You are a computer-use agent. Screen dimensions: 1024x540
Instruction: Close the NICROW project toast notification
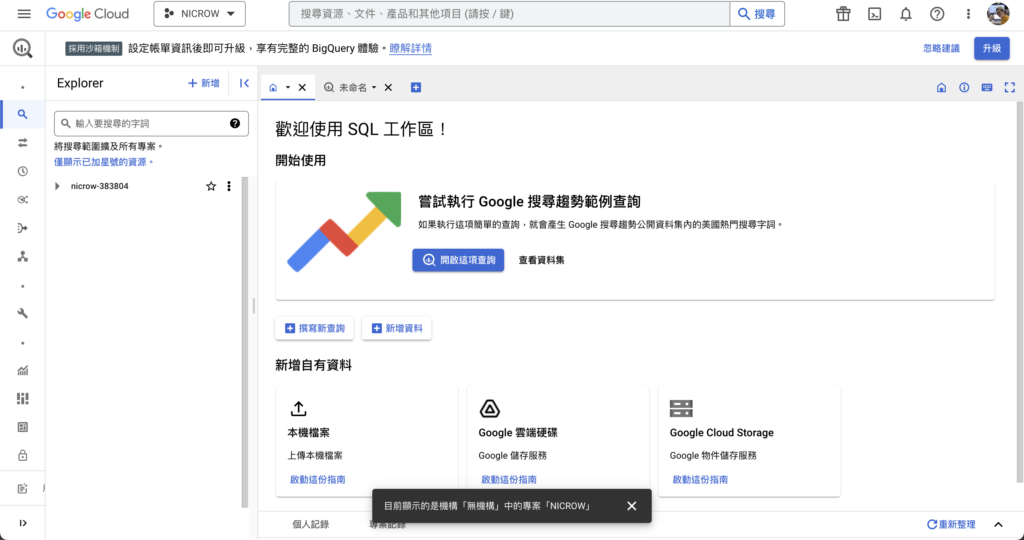pyautogui.click(x=632, y=506)
